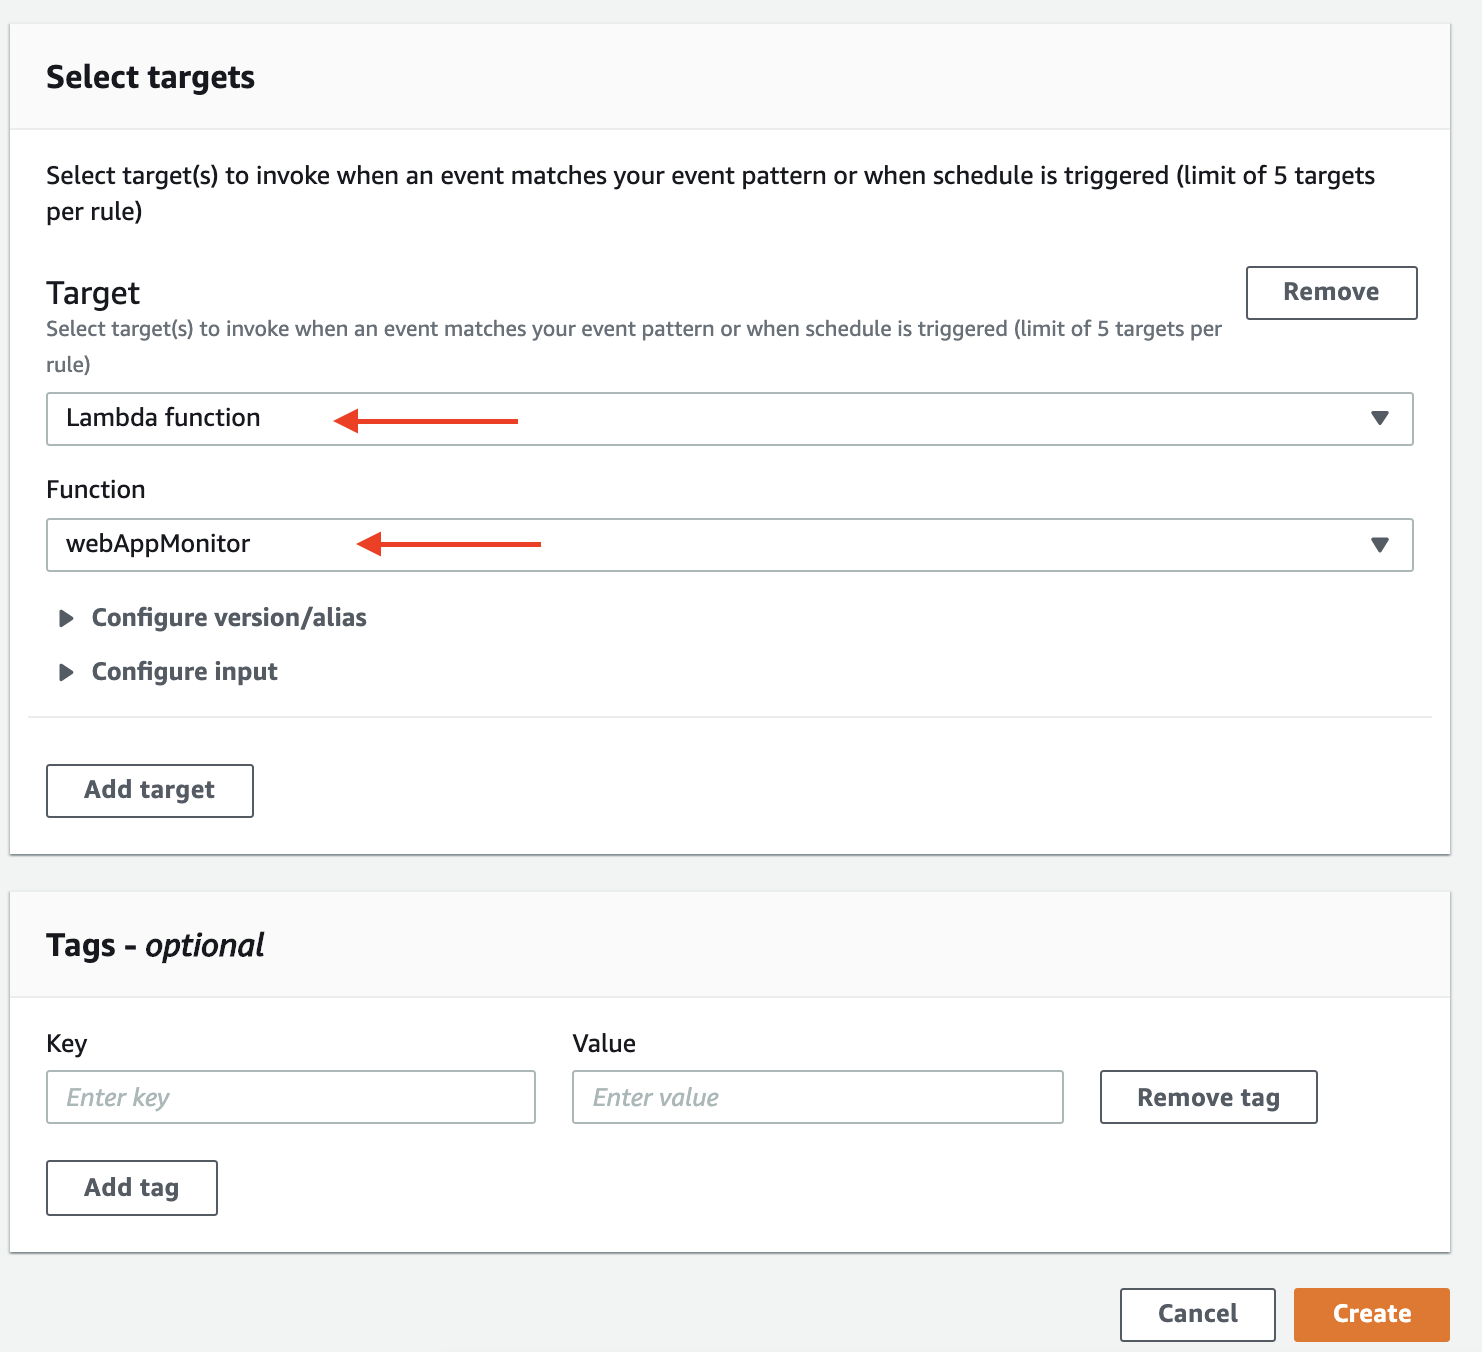1482x1352 pixels.
Task: Click the triangle beside Configure input
Action: pos(66,672)
